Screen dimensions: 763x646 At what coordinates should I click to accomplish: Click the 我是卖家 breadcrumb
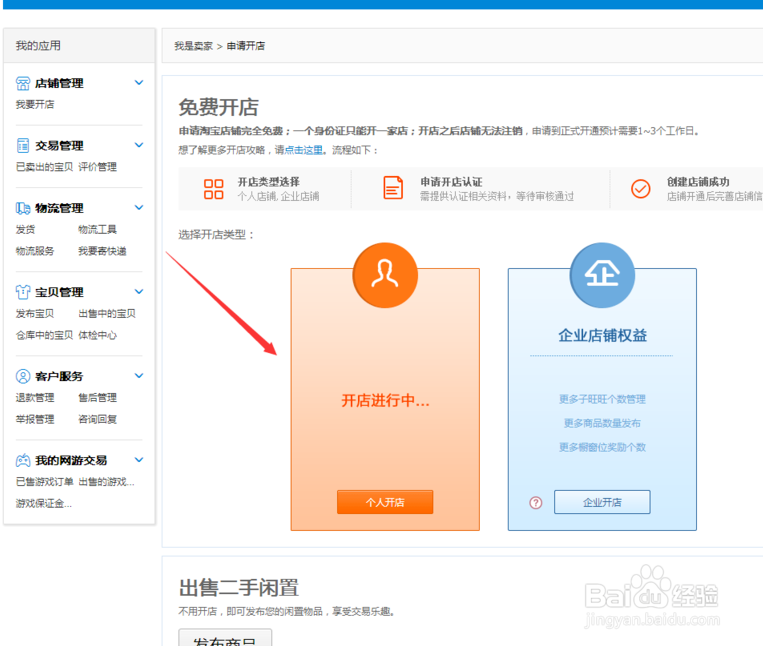click(x=194, y=46)
